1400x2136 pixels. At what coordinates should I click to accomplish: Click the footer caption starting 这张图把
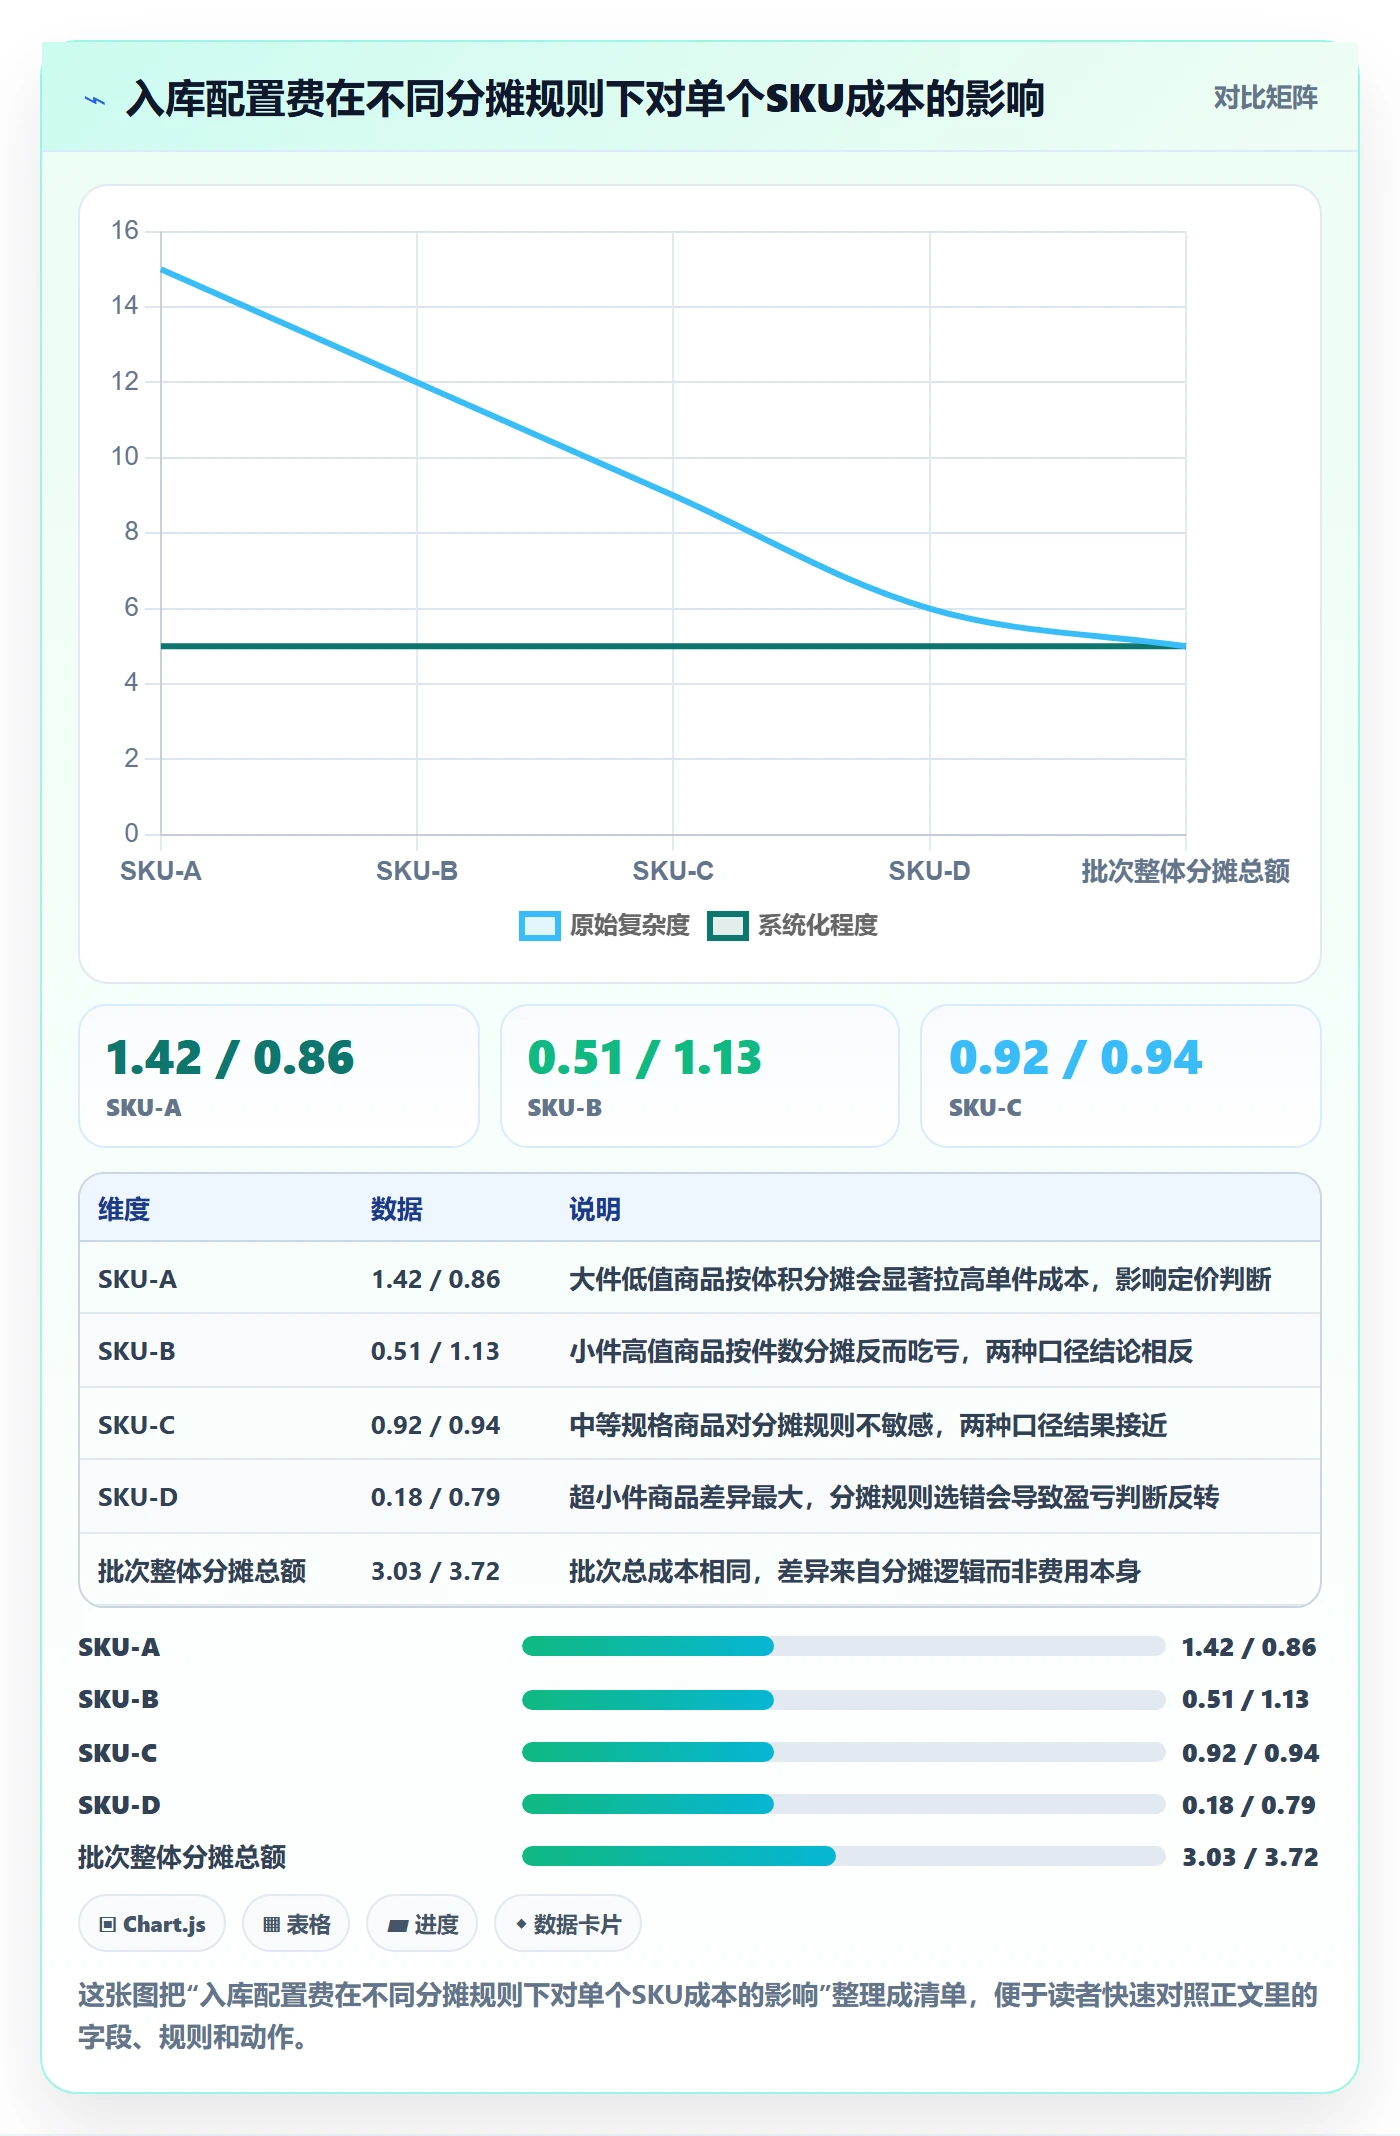[698, 2016]
